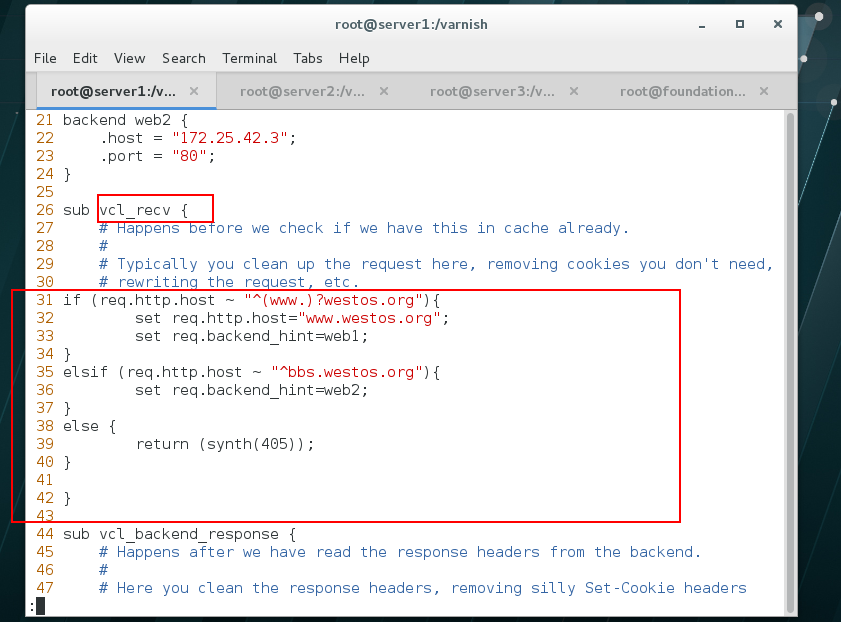Open the Terminal menu

pos(249,58)
